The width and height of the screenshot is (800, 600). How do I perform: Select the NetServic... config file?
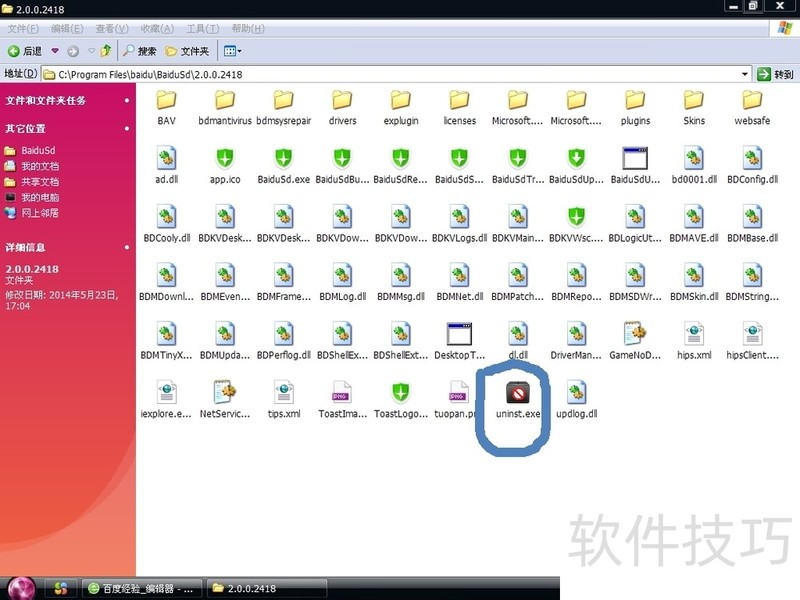(225, 401)
